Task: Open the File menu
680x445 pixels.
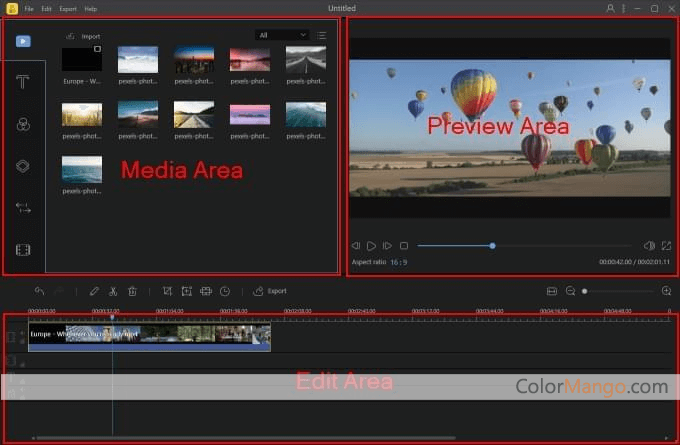Action: click(29, 9)
